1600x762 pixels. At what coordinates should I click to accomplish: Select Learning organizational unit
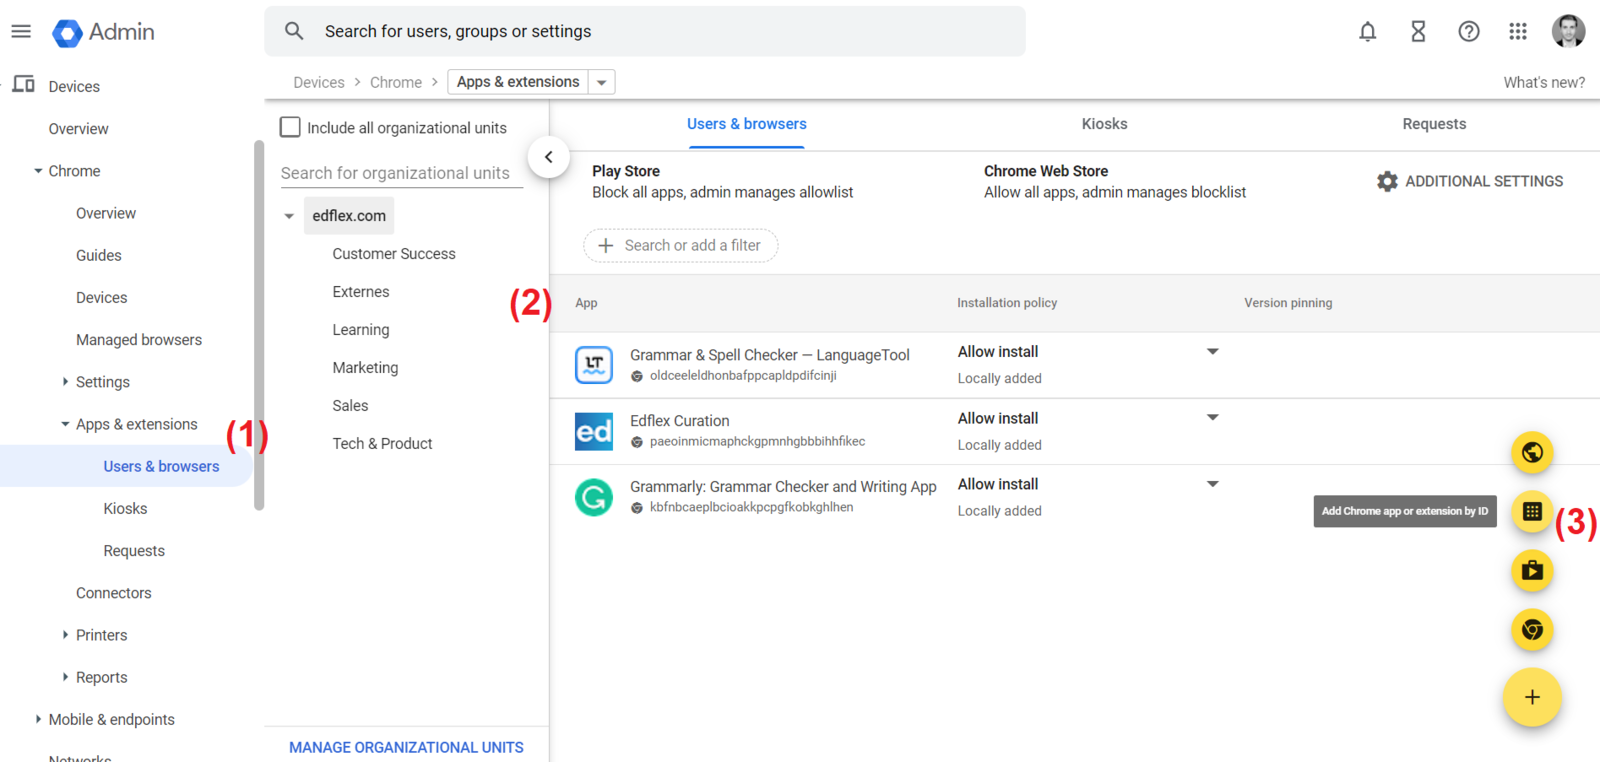[361, 330]
